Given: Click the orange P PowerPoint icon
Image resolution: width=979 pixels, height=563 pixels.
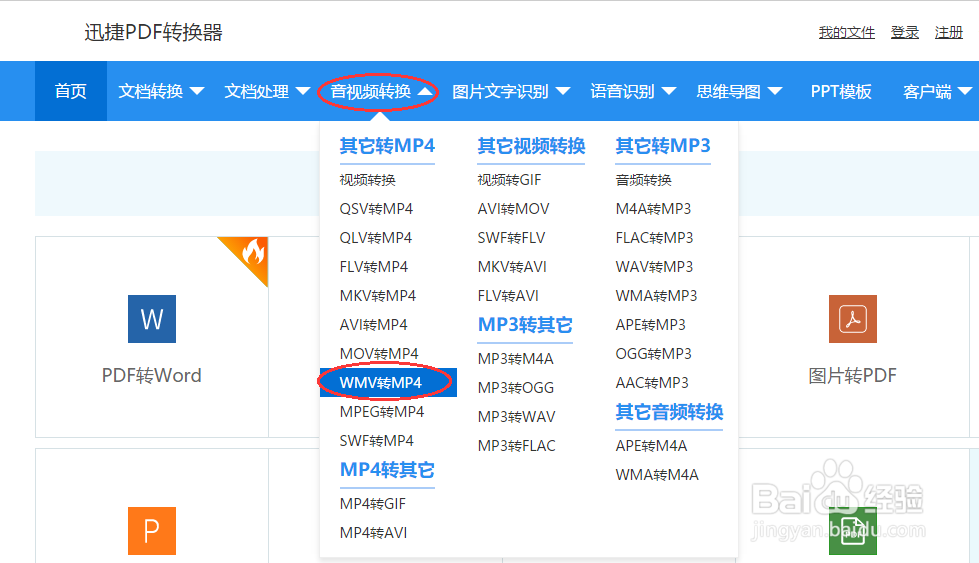Looking at the screenshot, I should point(152,531).
